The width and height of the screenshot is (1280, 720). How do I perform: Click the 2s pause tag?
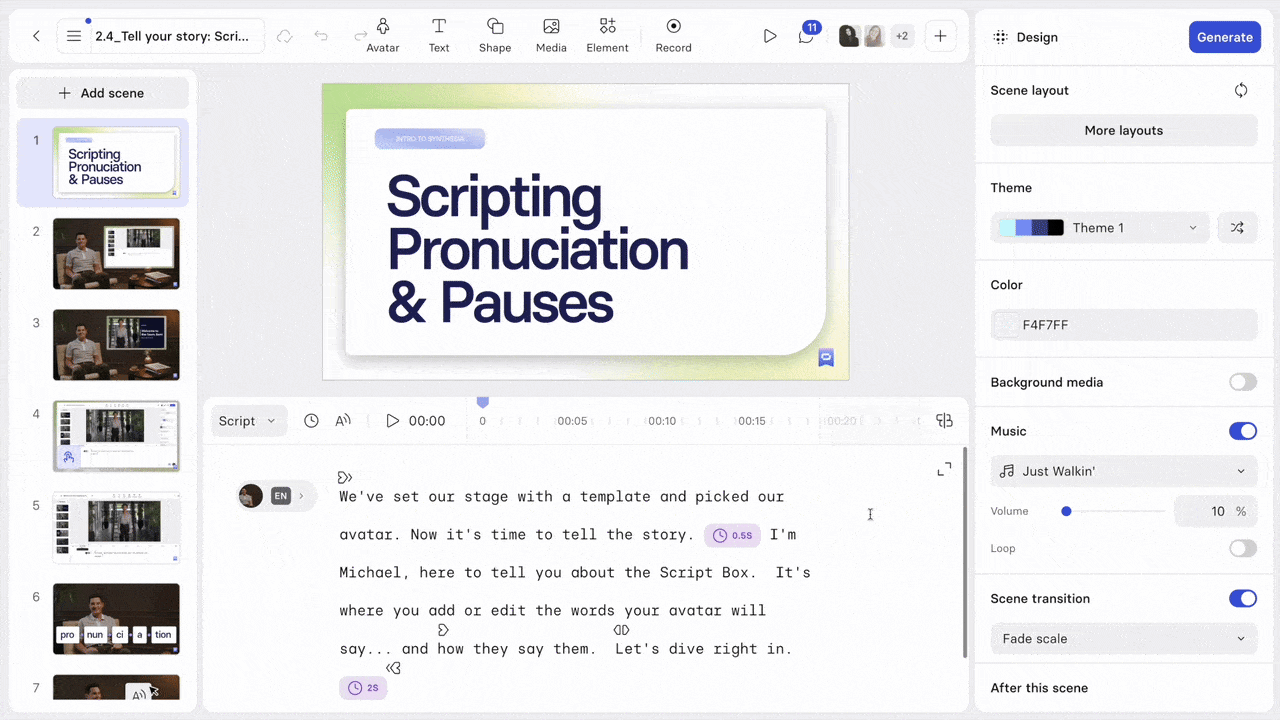click(x=363, y=688)
